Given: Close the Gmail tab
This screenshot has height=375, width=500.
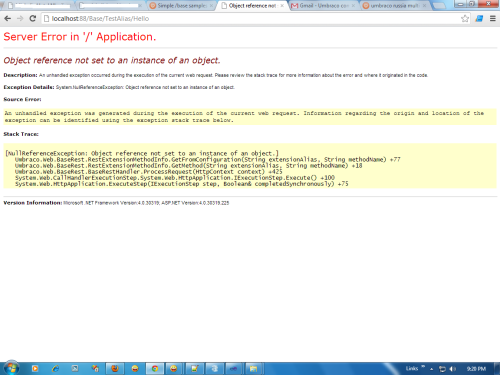Looking at the screenshot, I should [353, 6].
